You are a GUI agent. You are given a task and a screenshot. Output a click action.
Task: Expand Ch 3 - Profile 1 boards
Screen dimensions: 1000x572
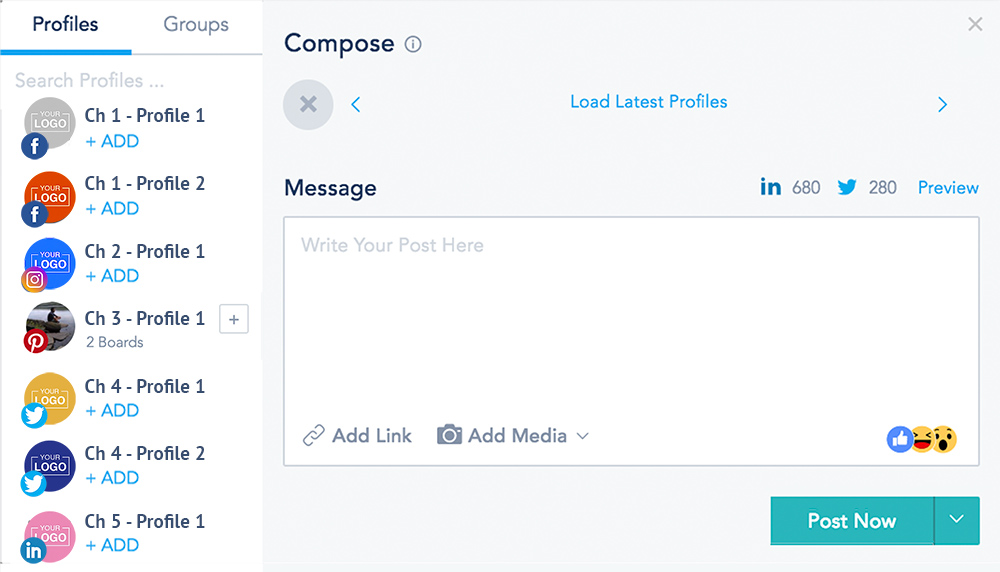[x=233, y=320]
